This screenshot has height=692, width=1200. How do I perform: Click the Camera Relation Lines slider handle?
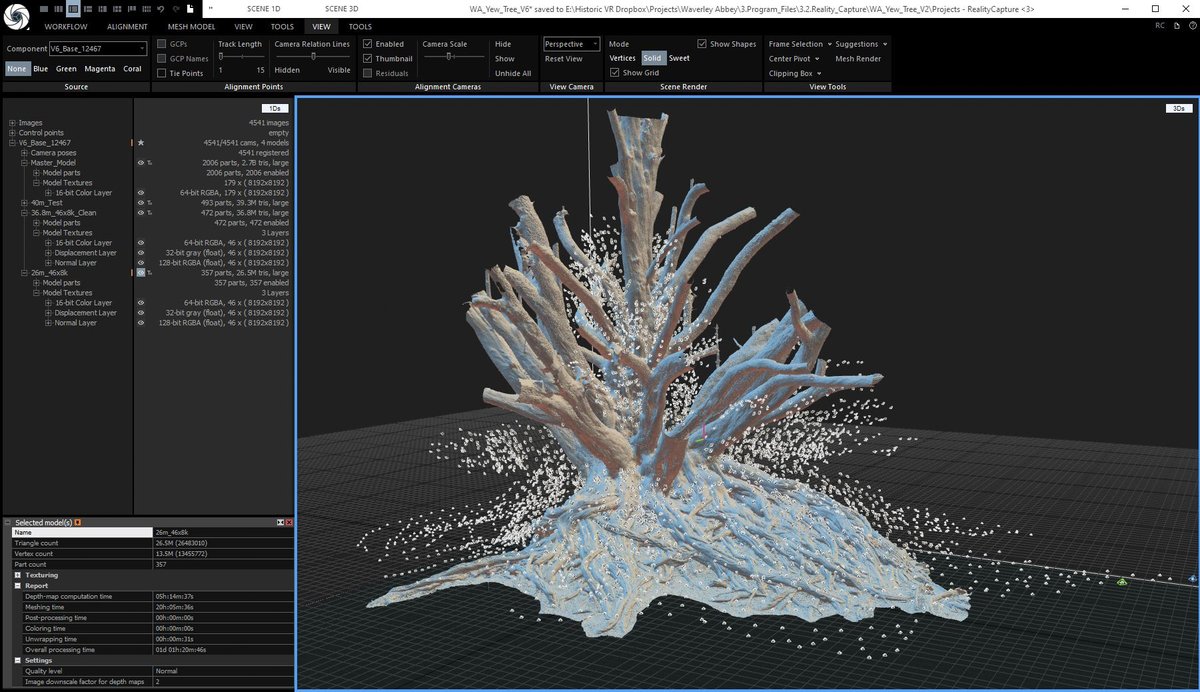click(314, 57)
